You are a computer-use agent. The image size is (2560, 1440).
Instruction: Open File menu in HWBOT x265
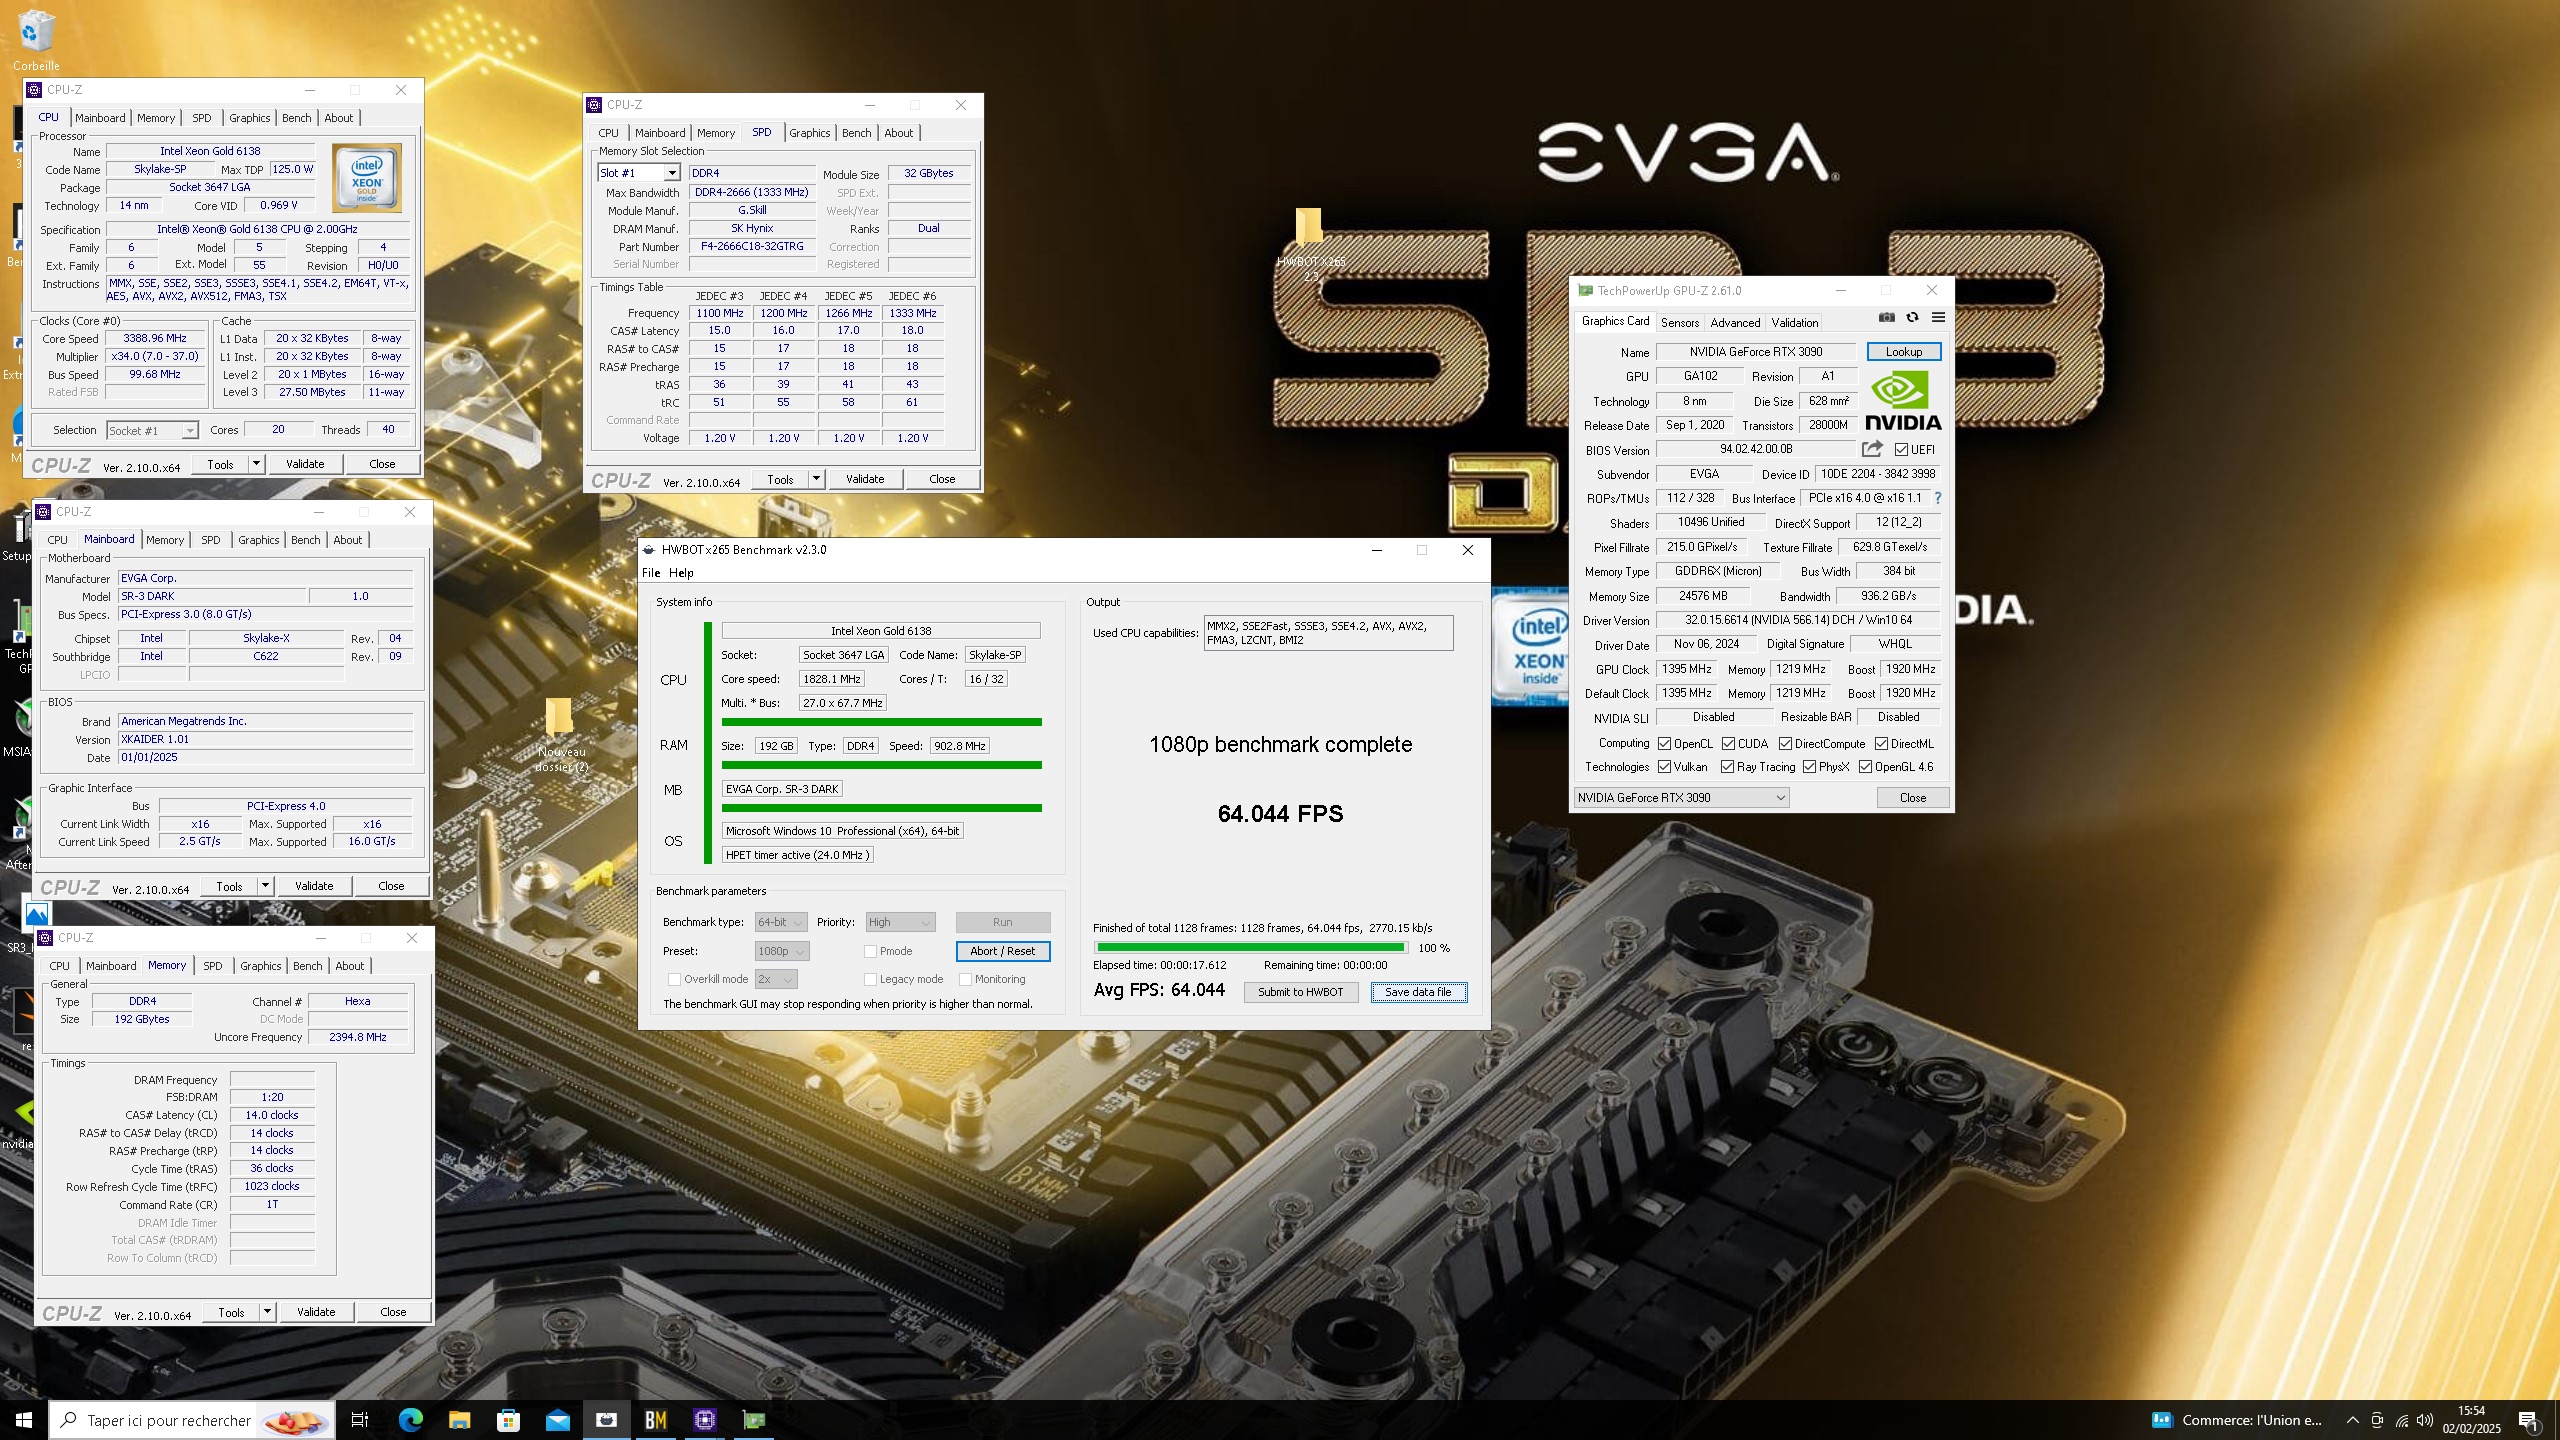[x=651, y=573]
